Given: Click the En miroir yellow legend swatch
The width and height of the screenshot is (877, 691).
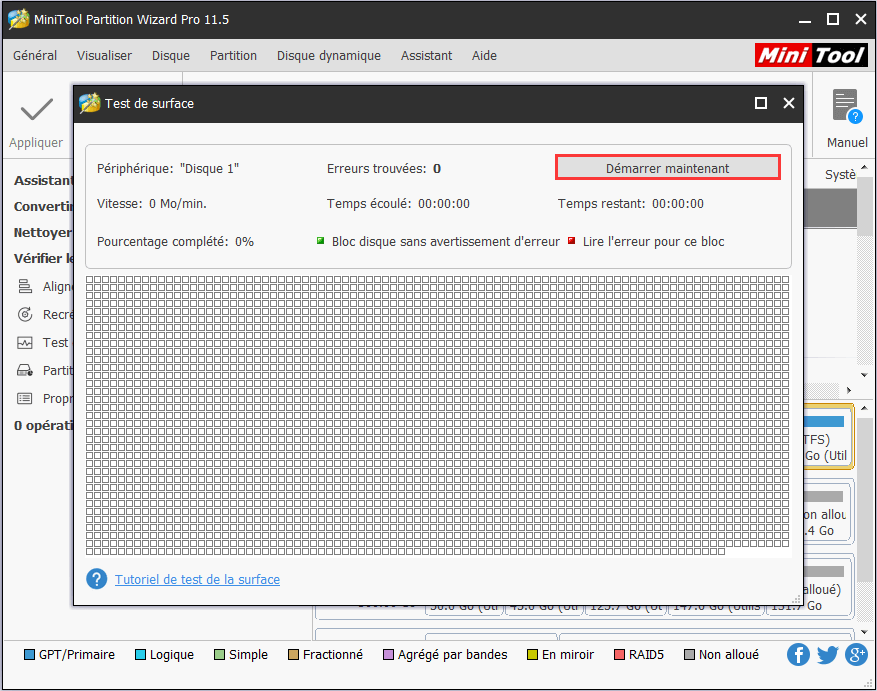Looking at the screenshot, I should (532, 654).
